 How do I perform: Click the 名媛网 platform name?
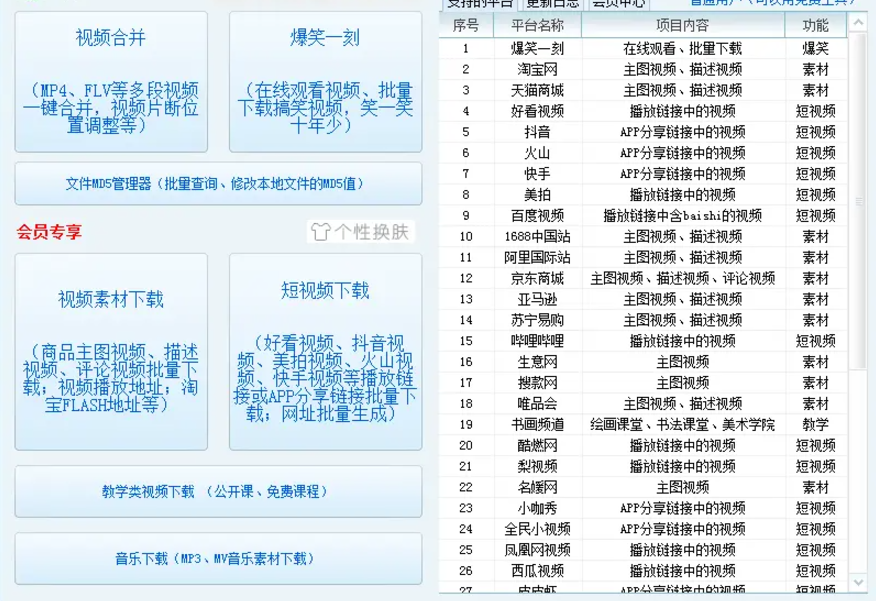[537, 487]
